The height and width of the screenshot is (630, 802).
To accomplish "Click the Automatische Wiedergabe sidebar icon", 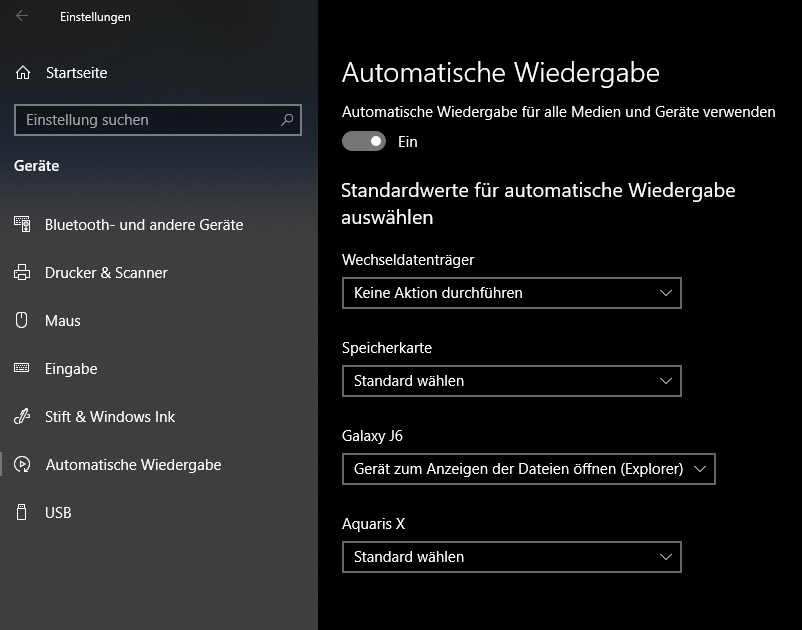I will (x=22, y=465).
